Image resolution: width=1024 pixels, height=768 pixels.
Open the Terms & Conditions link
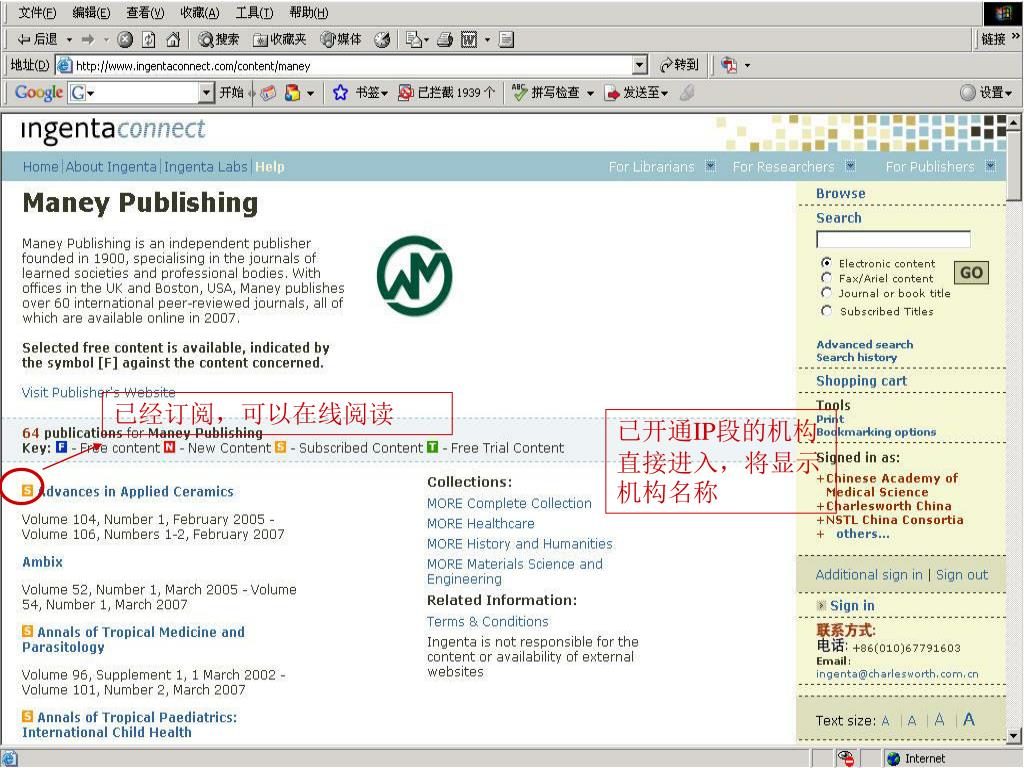[488, 621]
